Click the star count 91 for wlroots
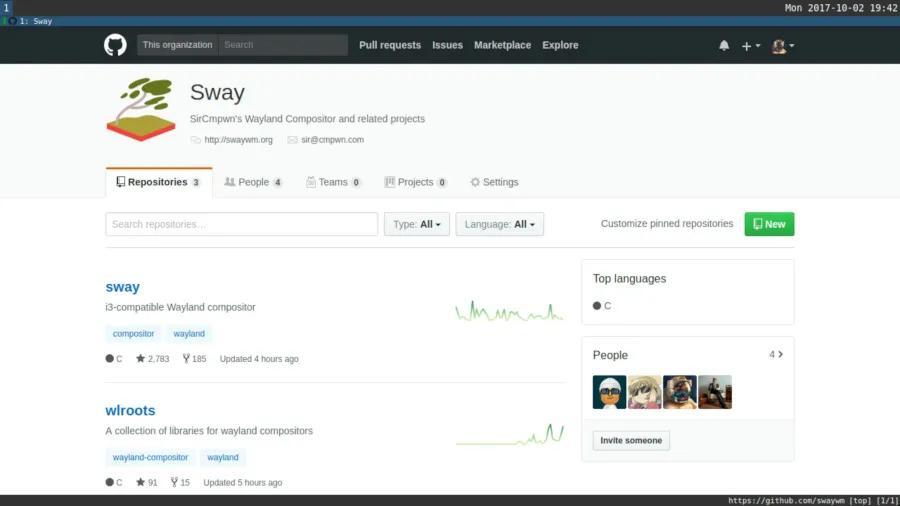 146,482
